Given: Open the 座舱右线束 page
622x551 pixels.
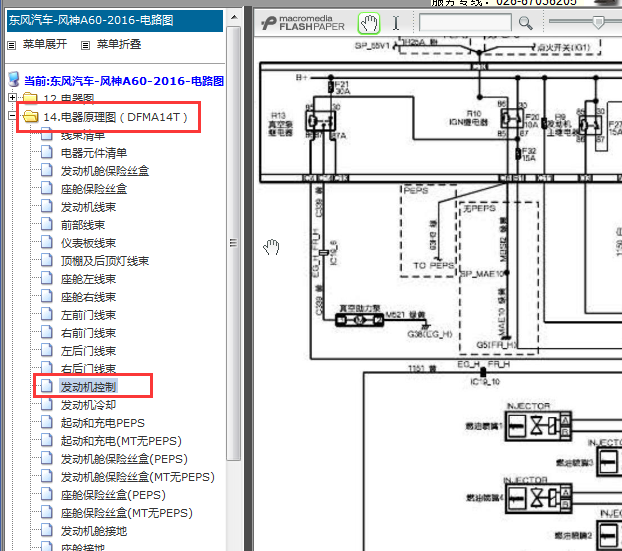Looking at the screenshot, I should point(88,297).
